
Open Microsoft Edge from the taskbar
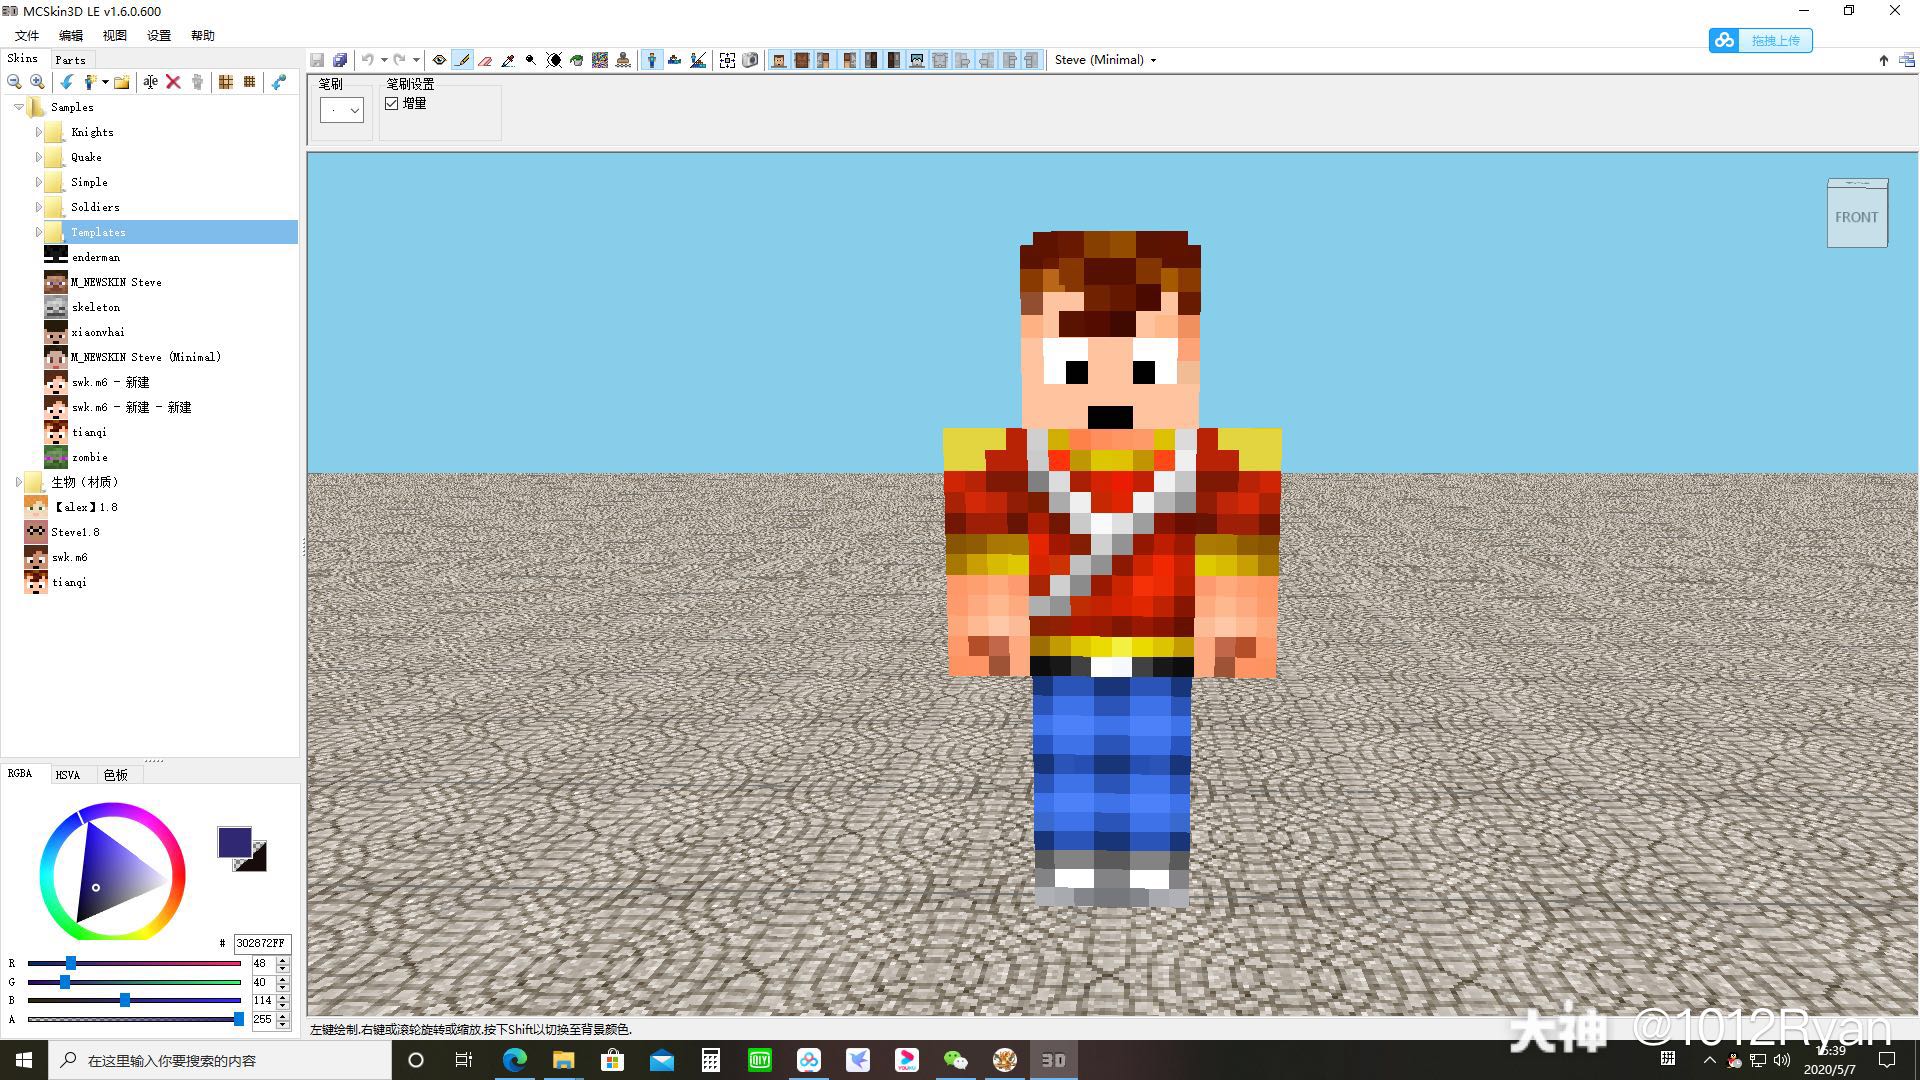[x=515, y=1060]
